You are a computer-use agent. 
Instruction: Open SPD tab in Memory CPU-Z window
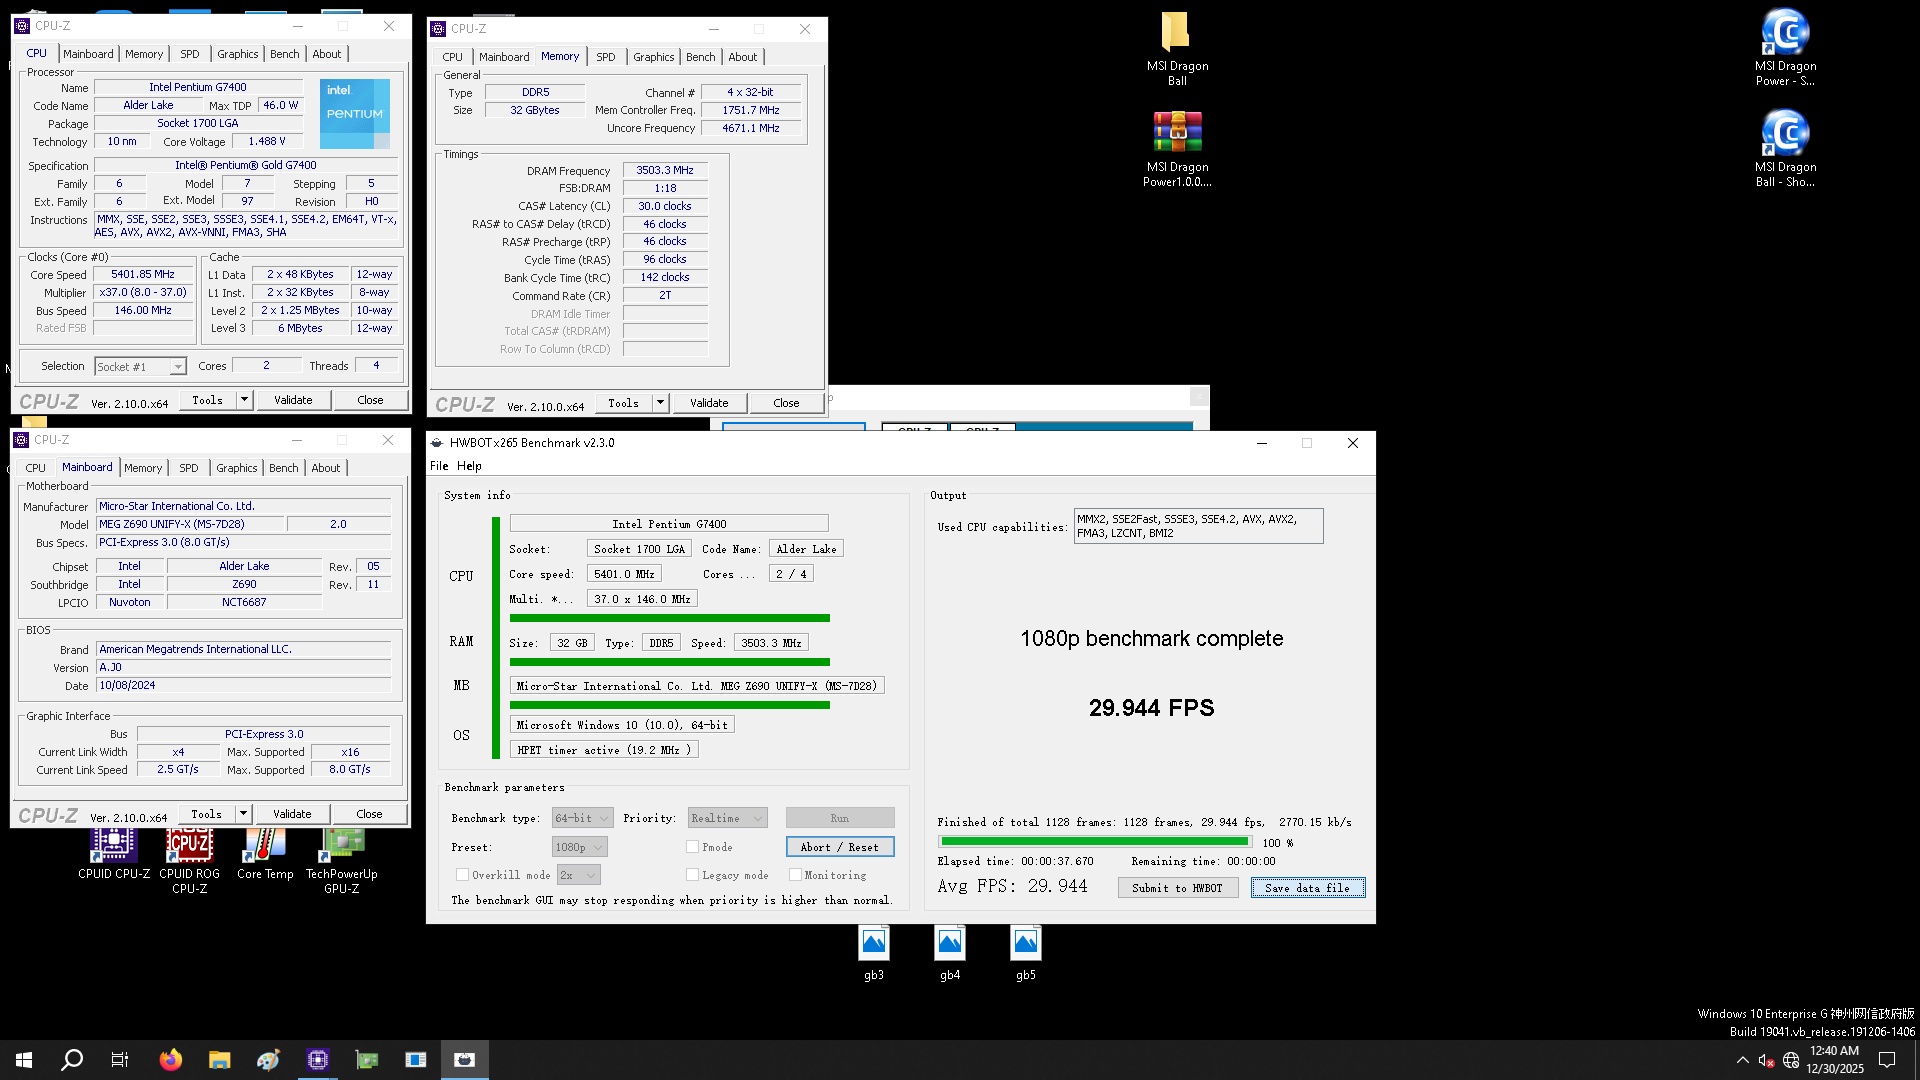click(605, 57)
